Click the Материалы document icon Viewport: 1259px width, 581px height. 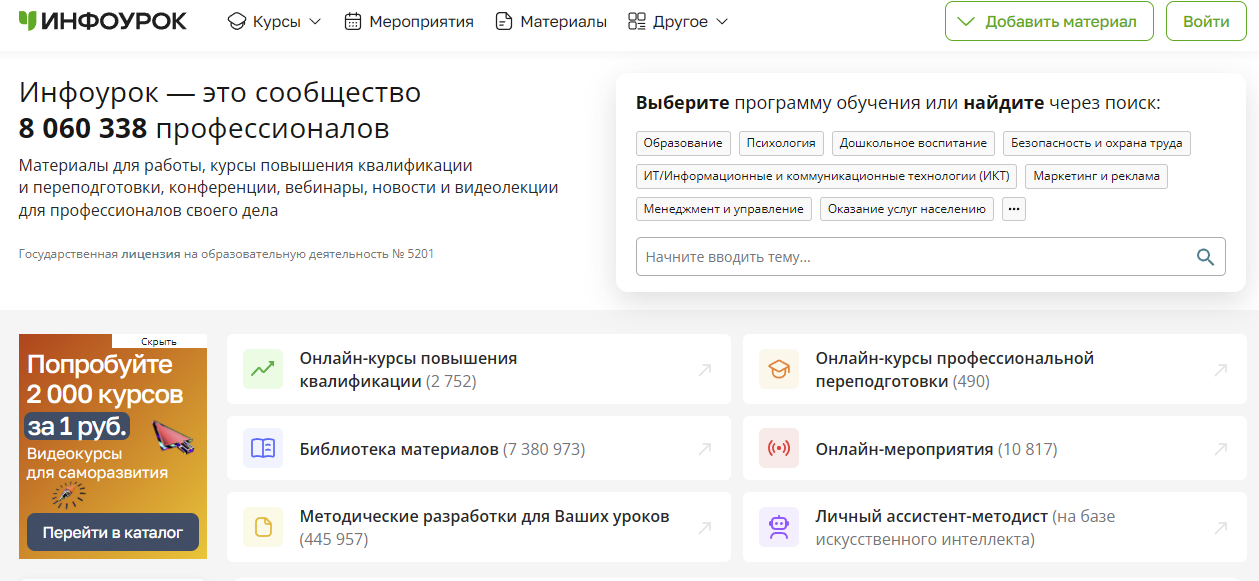[x=504, y=21]
